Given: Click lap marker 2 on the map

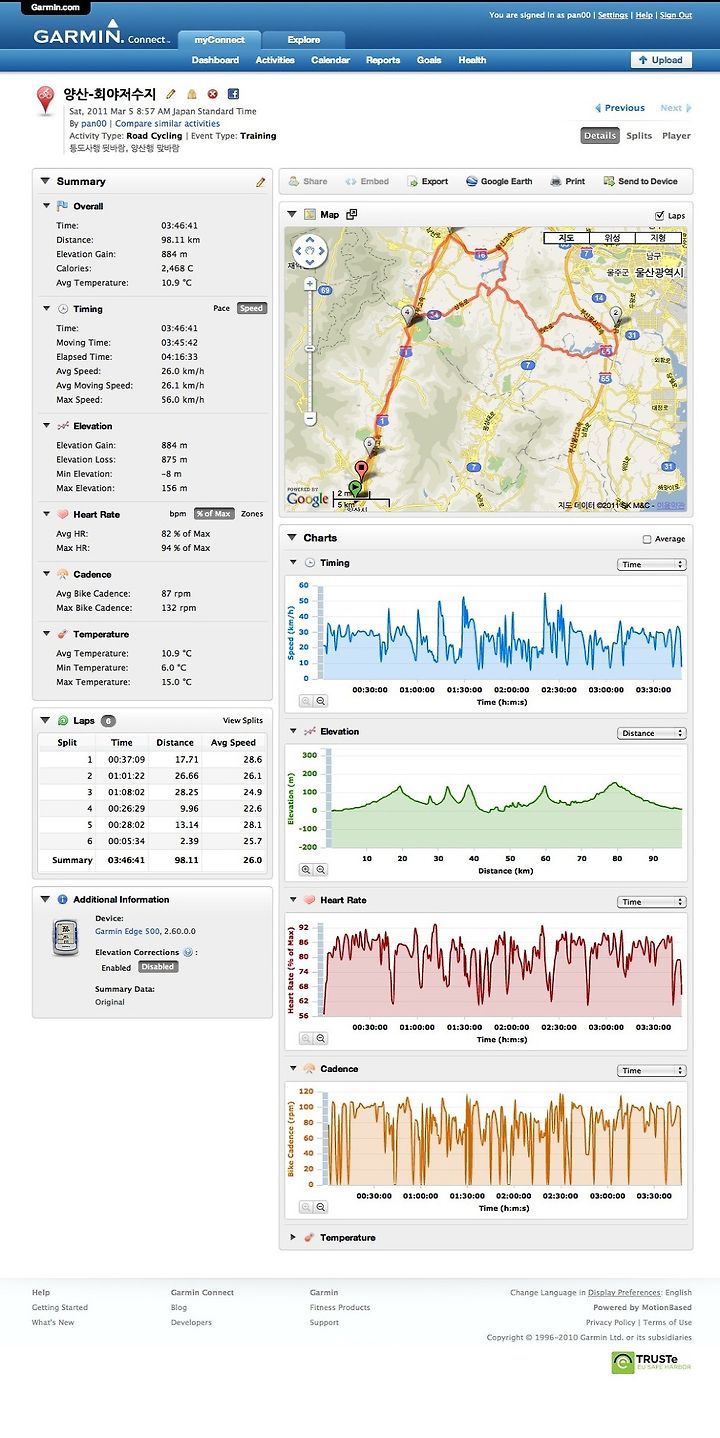Looking at the screenshot, I should (616, 314).
